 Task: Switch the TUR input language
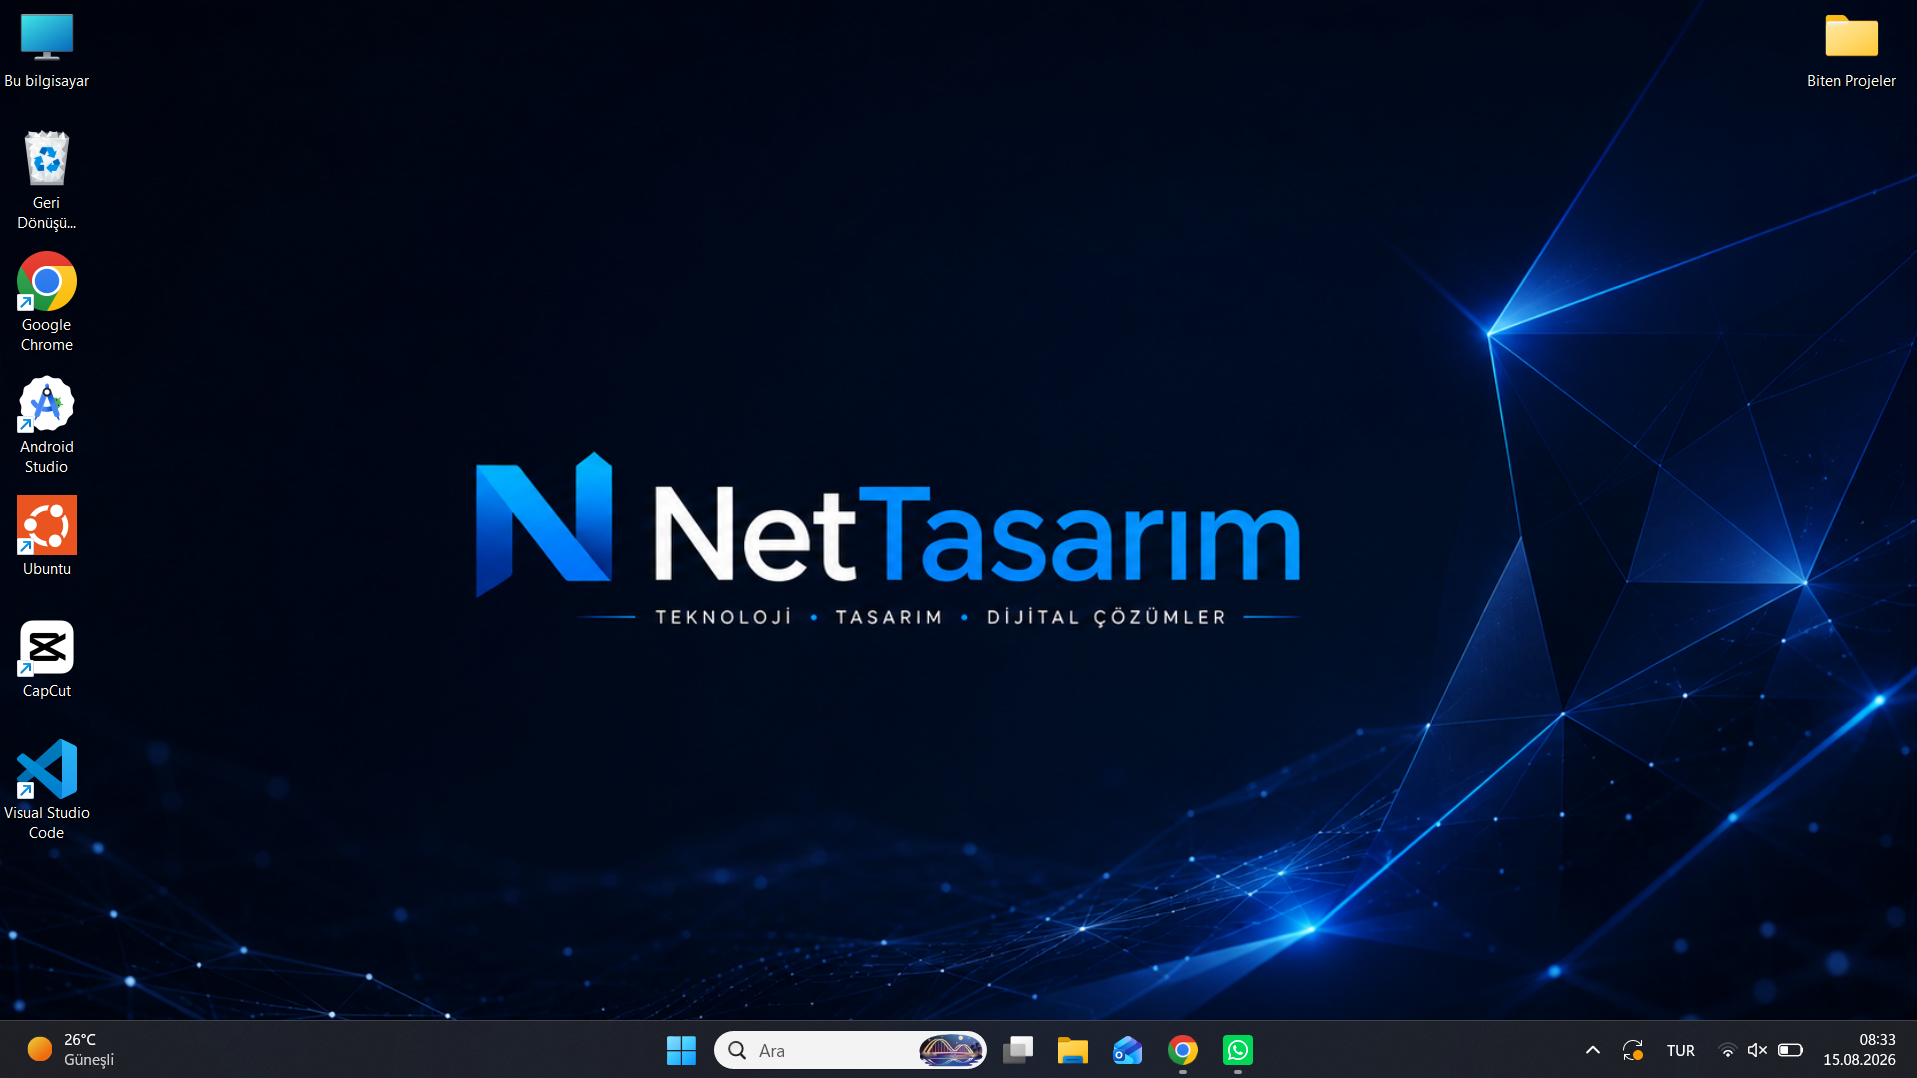[1681, 1050]
